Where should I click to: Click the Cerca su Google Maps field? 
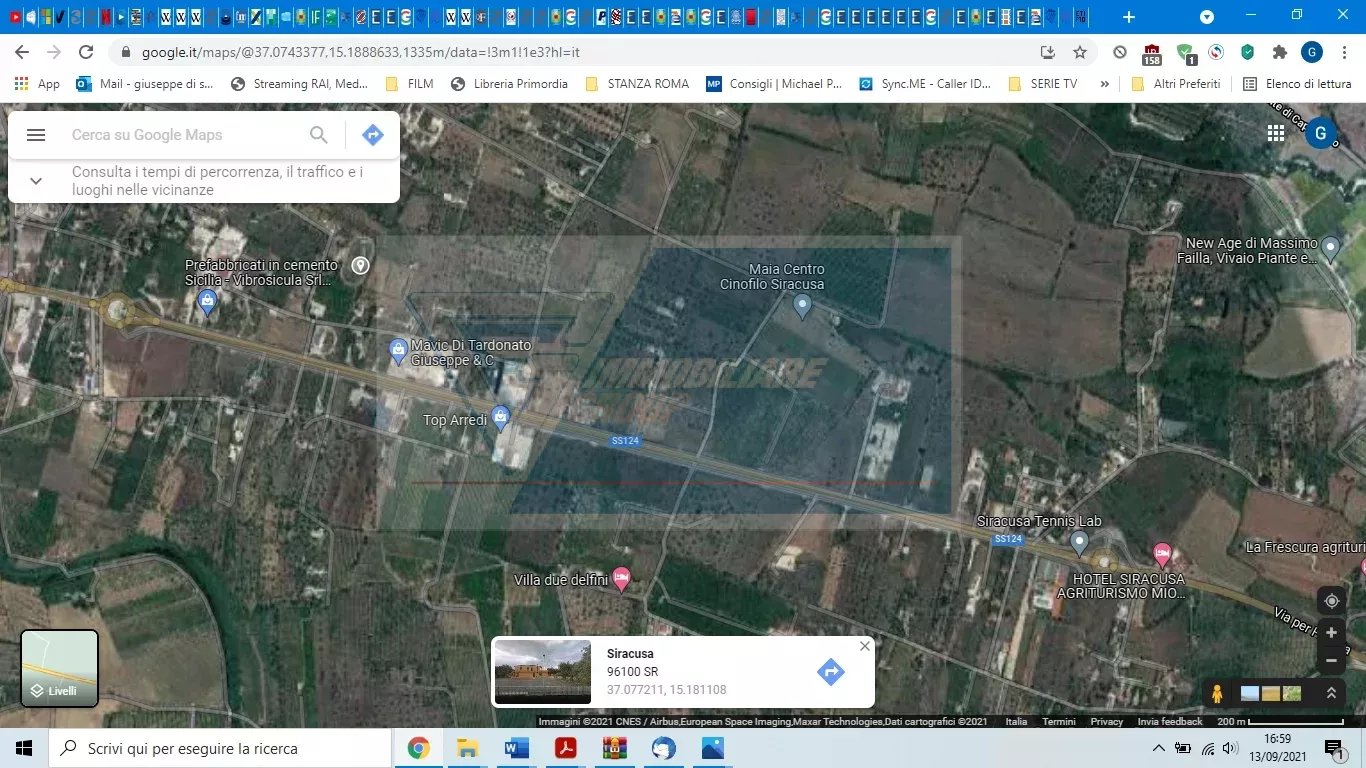pos(185,135)
